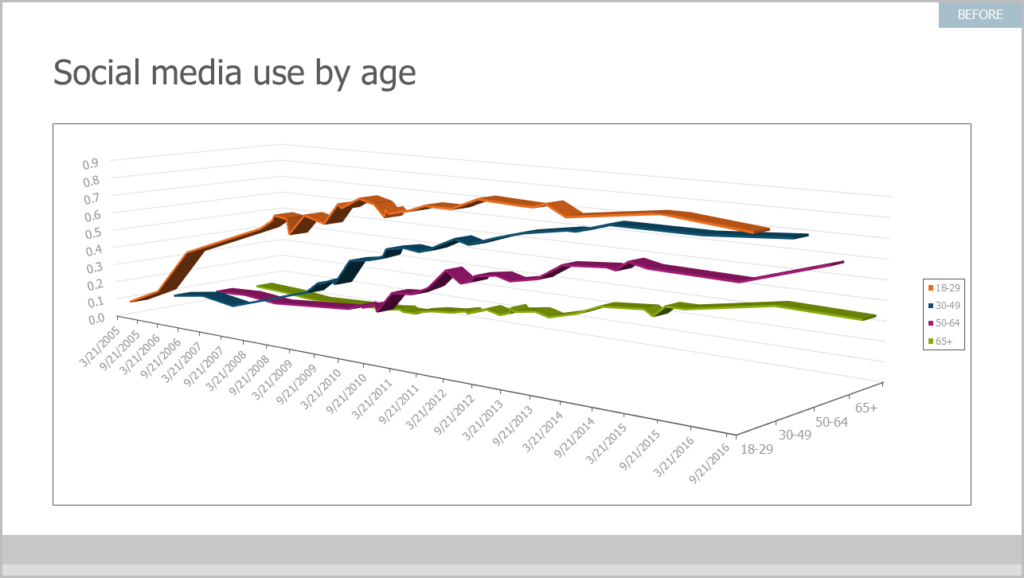Select the slide title Social media use by age
Image resolution: width=1024 pixels, height=578 pixels.
coord(233,73)
